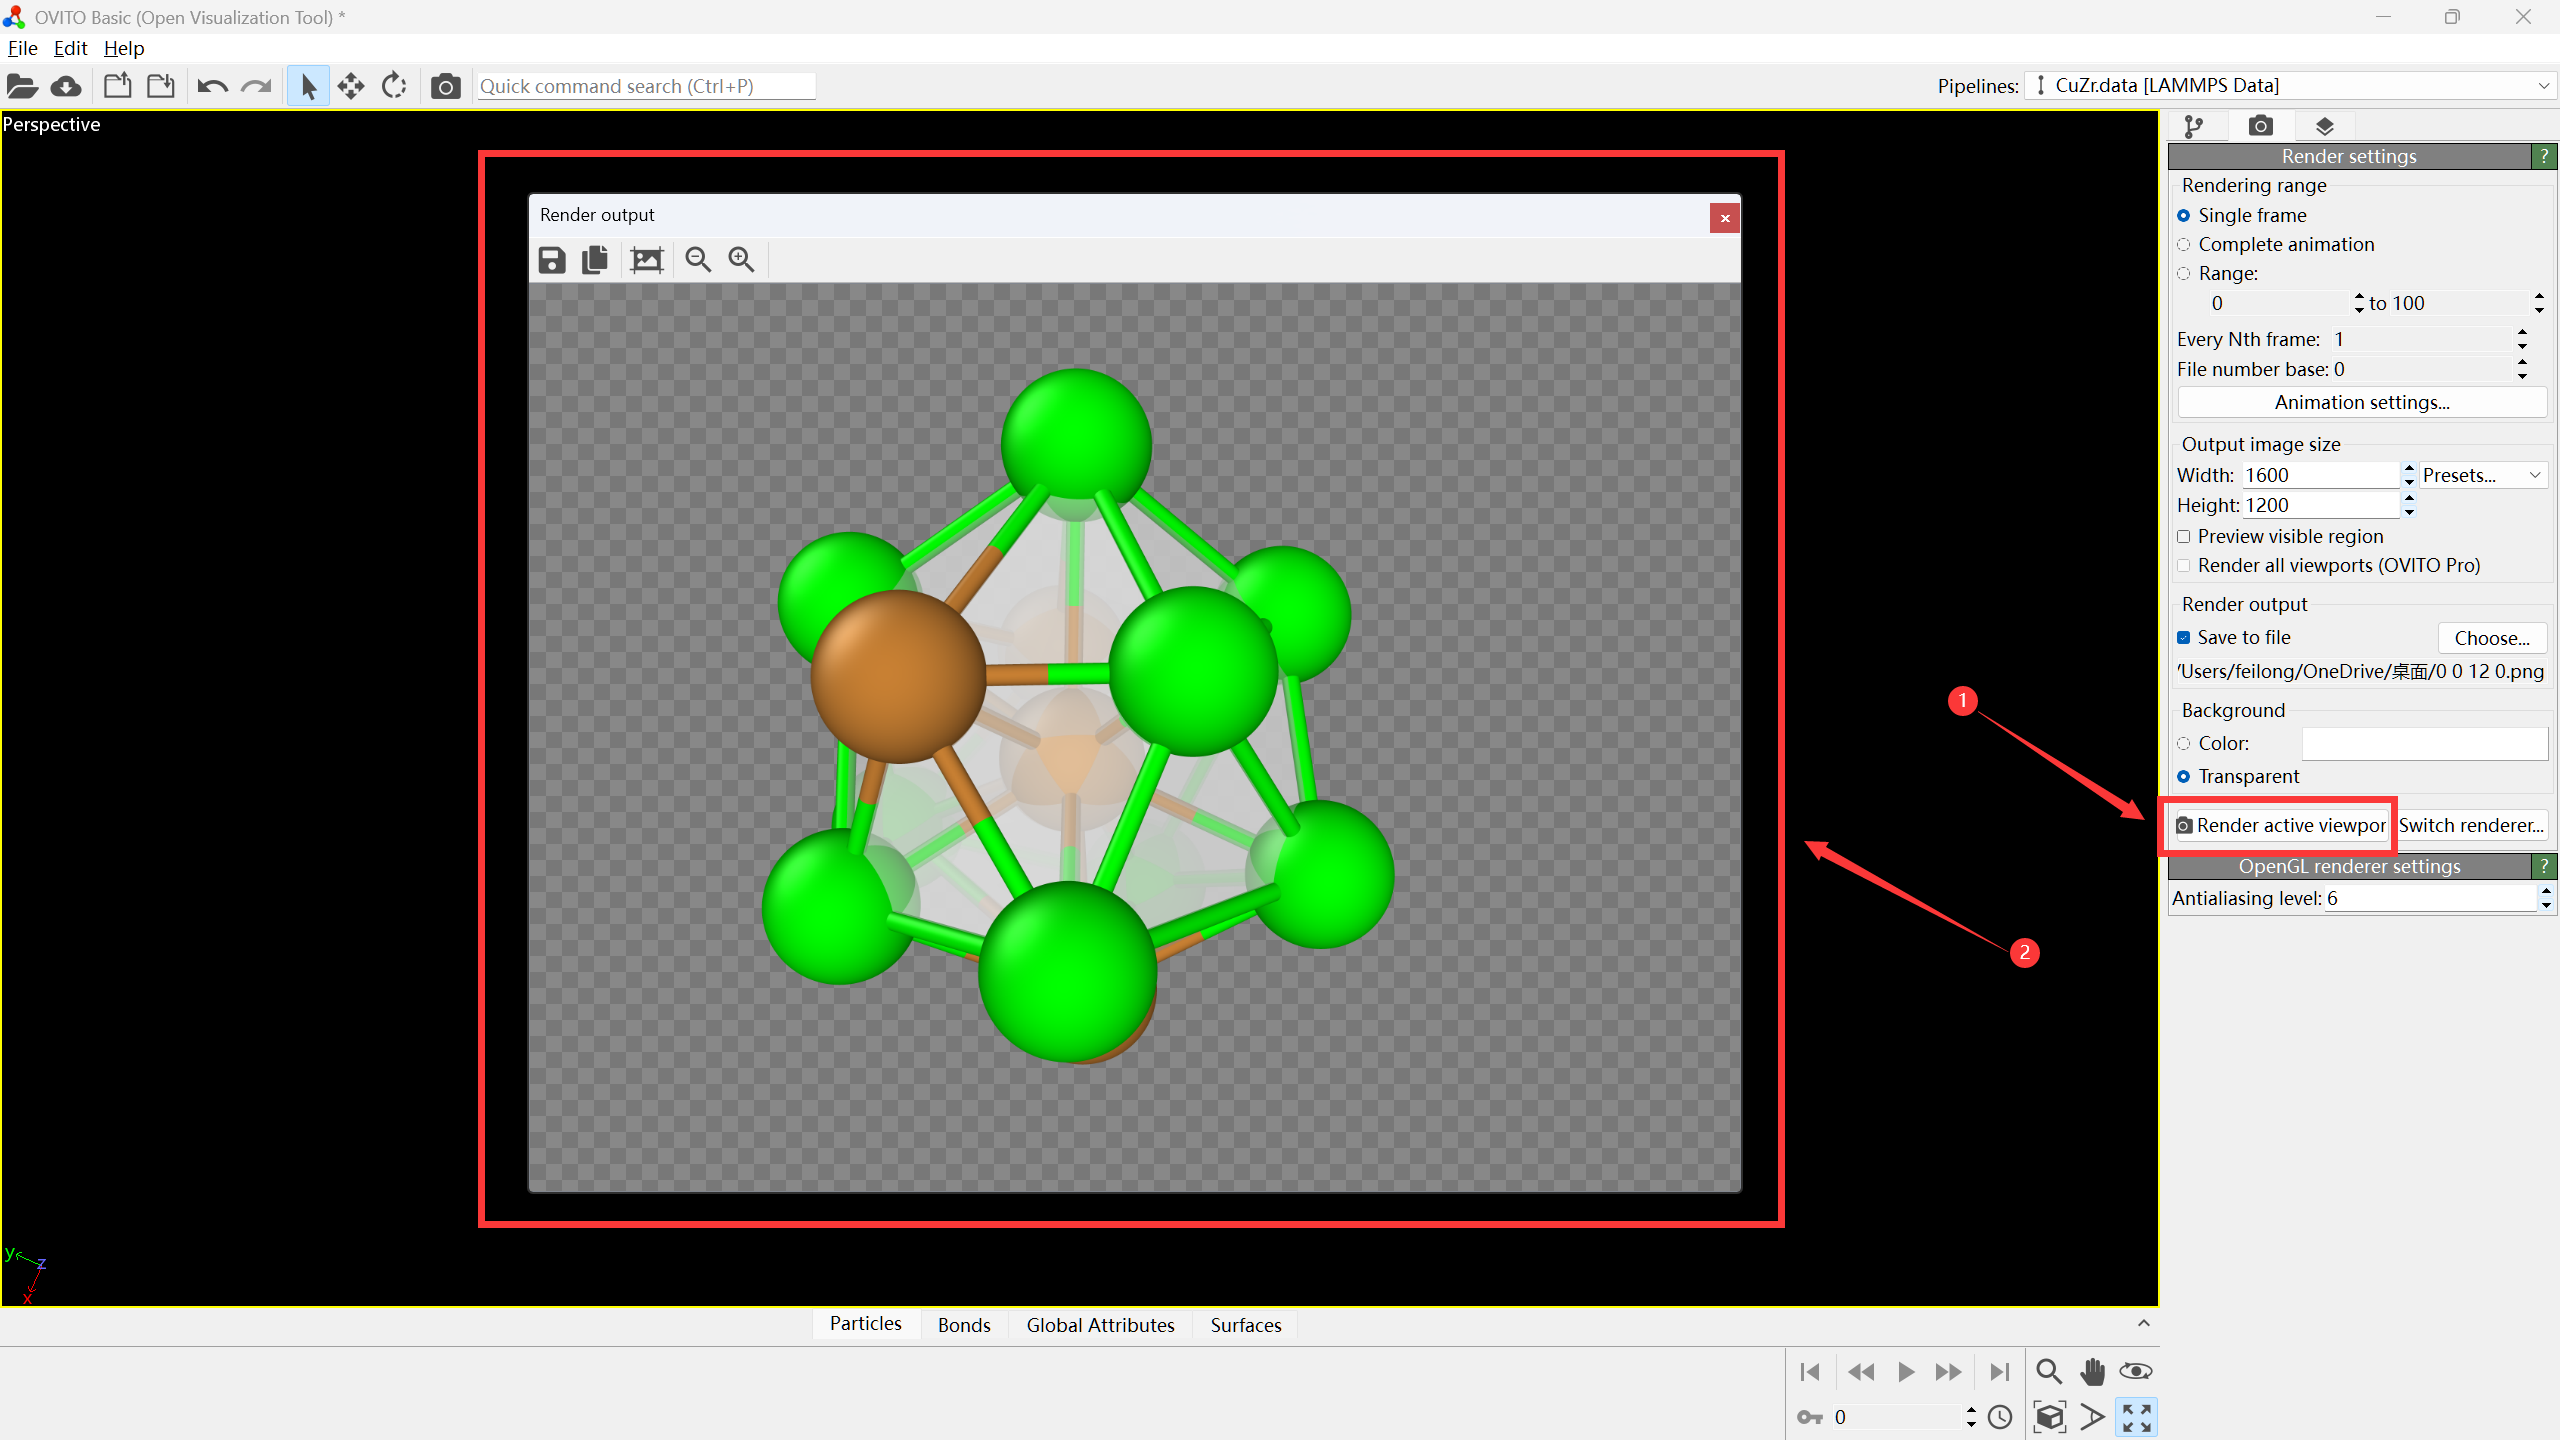Click the background Color swatch
The width and height of the screenshot is (2560, 1440).
2424,744
